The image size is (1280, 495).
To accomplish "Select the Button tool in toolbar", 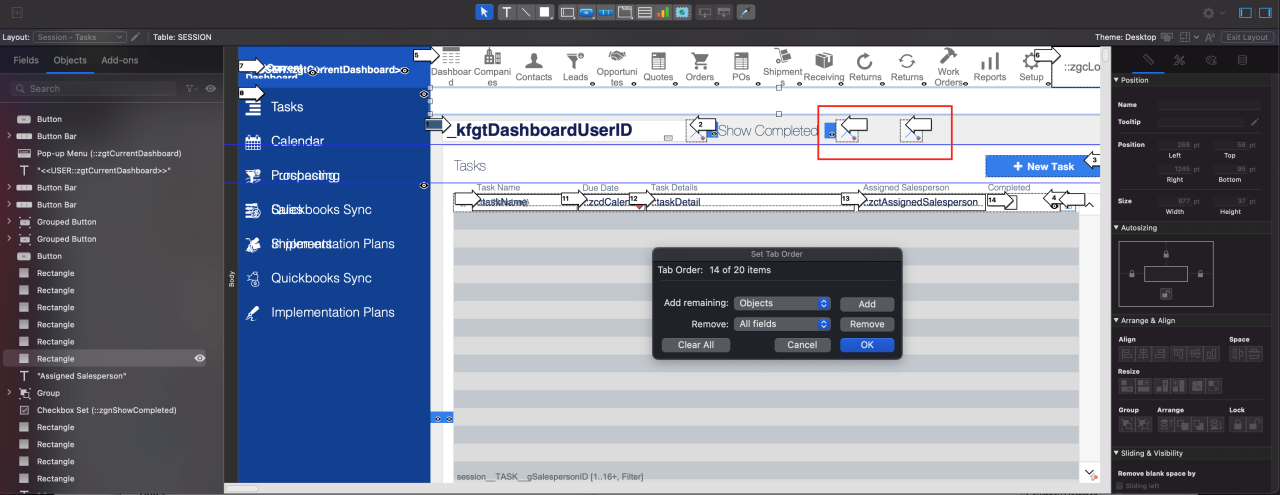I will (586, 12).
